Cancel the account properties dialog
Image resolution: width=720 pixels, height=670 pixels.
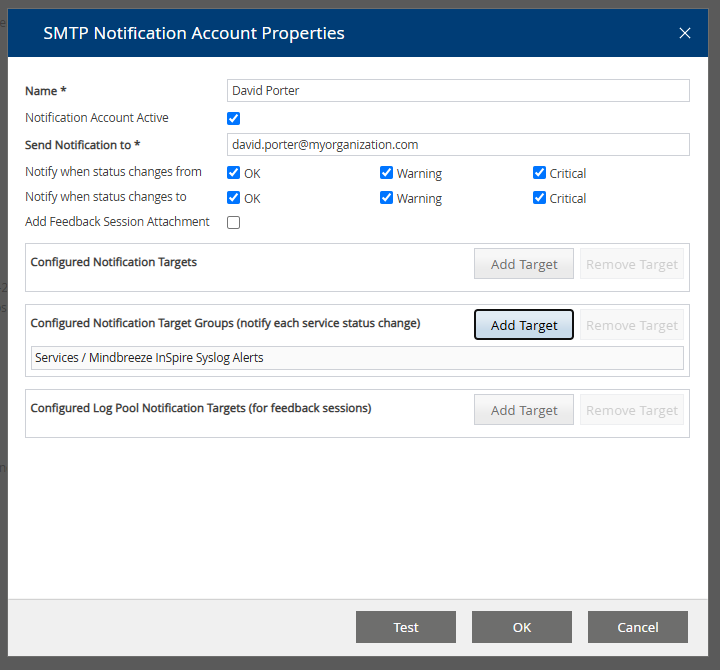[638, 627]
